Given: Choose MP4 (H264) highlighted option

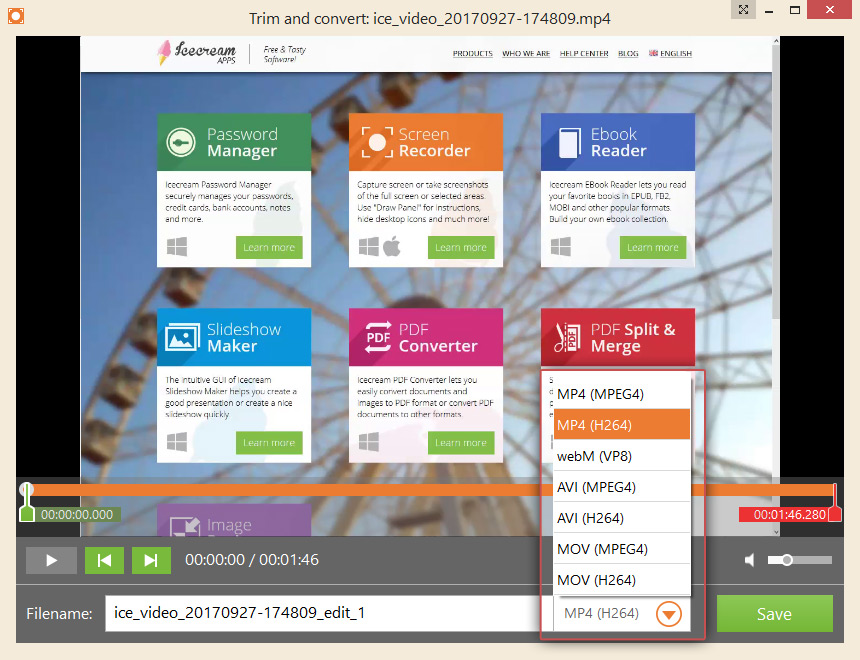Looking at the screenshot, I should pos(621,425).
